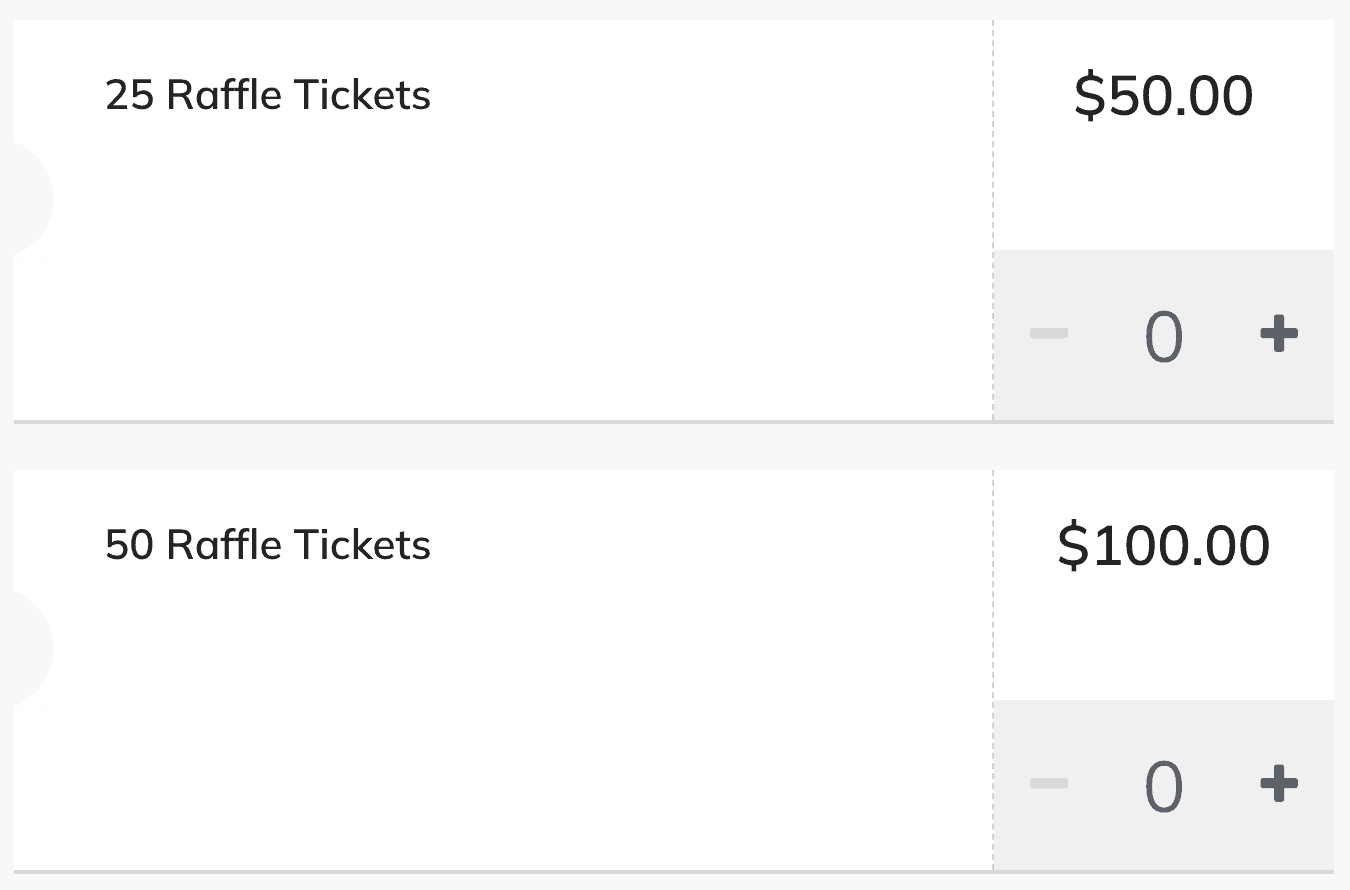Click the "25 Raffle Tickets" title
The height and width of the screenshot is (890, 1350).
click(268, 96)
